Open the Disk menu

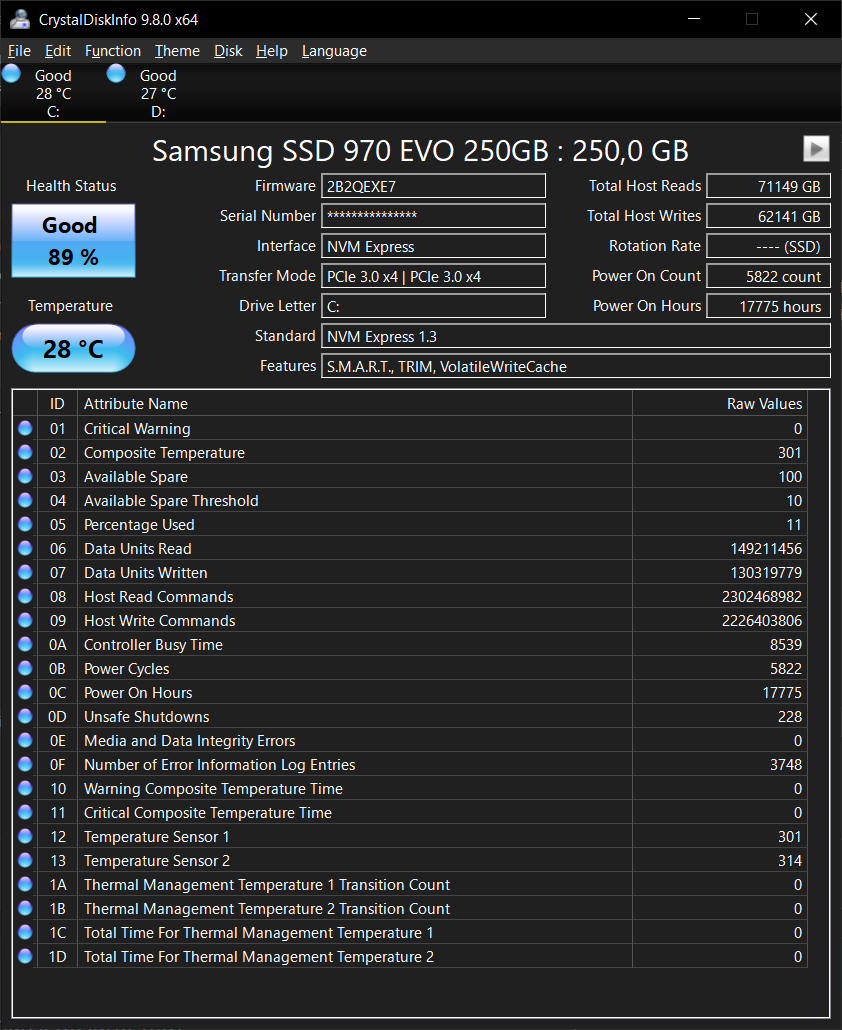[x=228, y=51]
